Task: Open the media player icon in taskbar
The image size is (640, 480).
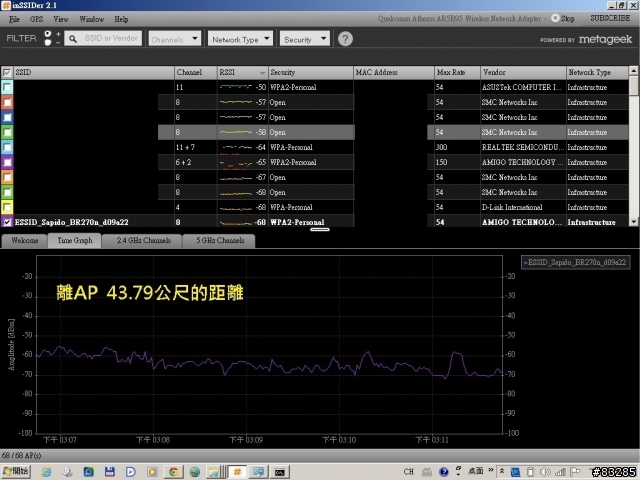Action: tap(152, 472)
